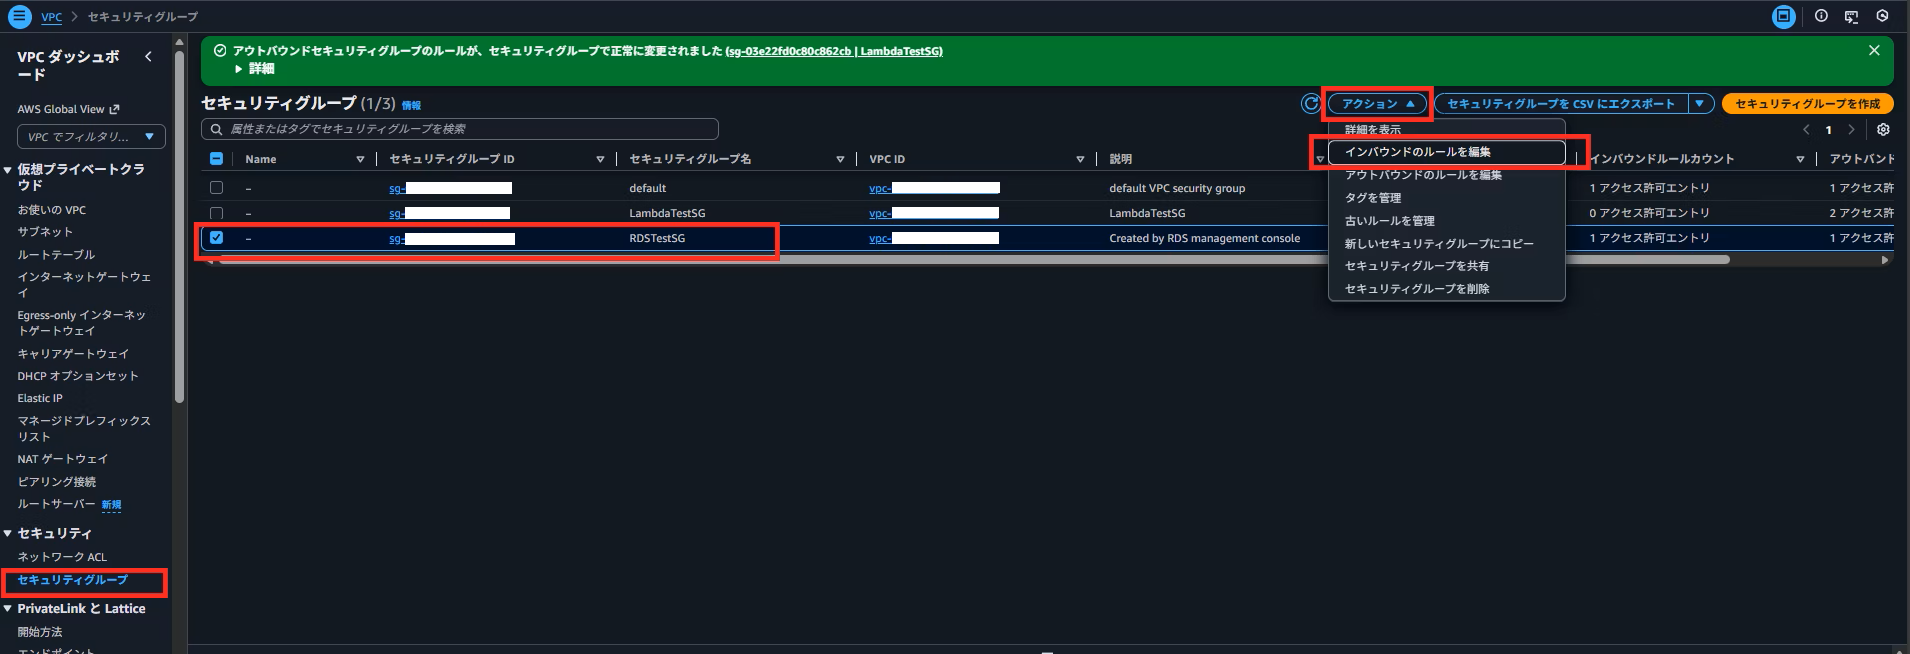This screenshot has width=1910, height=654.
Task: Open the 情報 link beside the title
Action: coord(411,105)
